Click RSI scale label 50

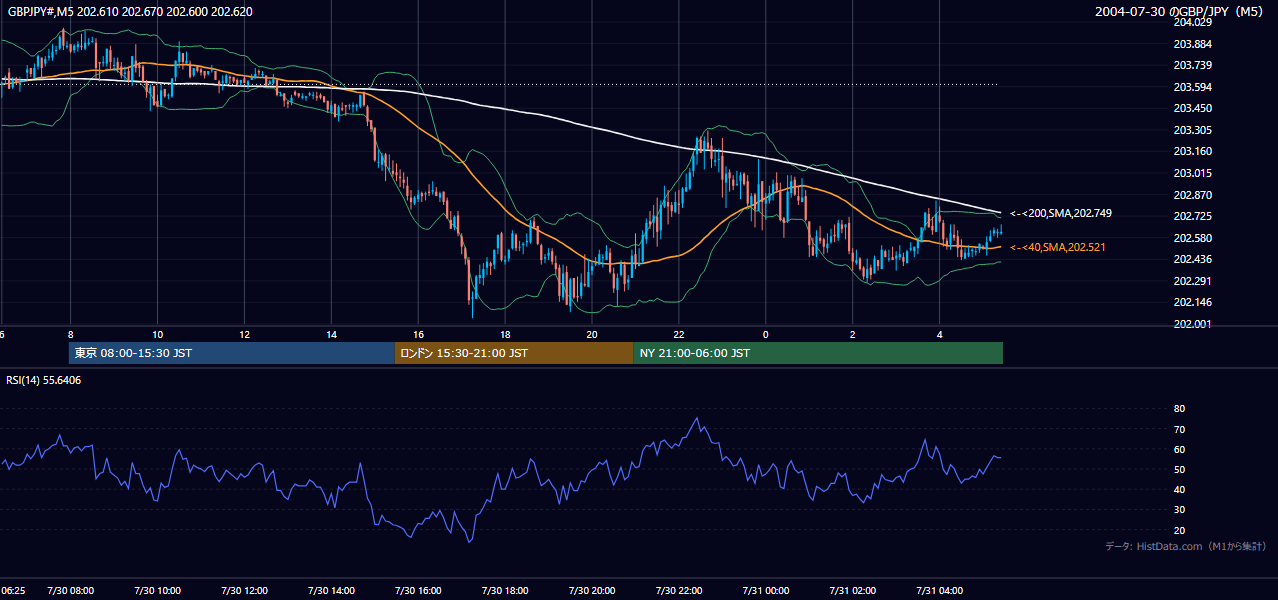(1180, 470)
